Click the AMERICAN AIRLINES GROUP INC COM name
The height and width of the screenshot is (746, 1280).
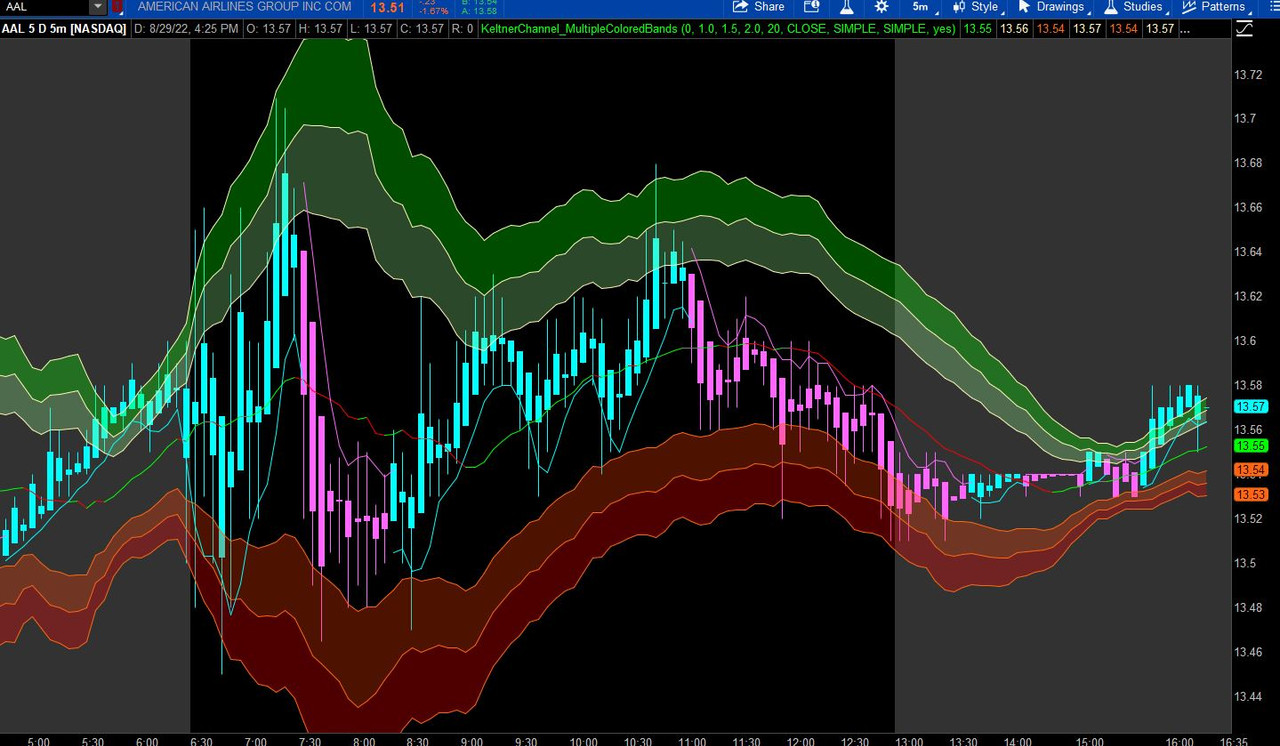[244, 7]
